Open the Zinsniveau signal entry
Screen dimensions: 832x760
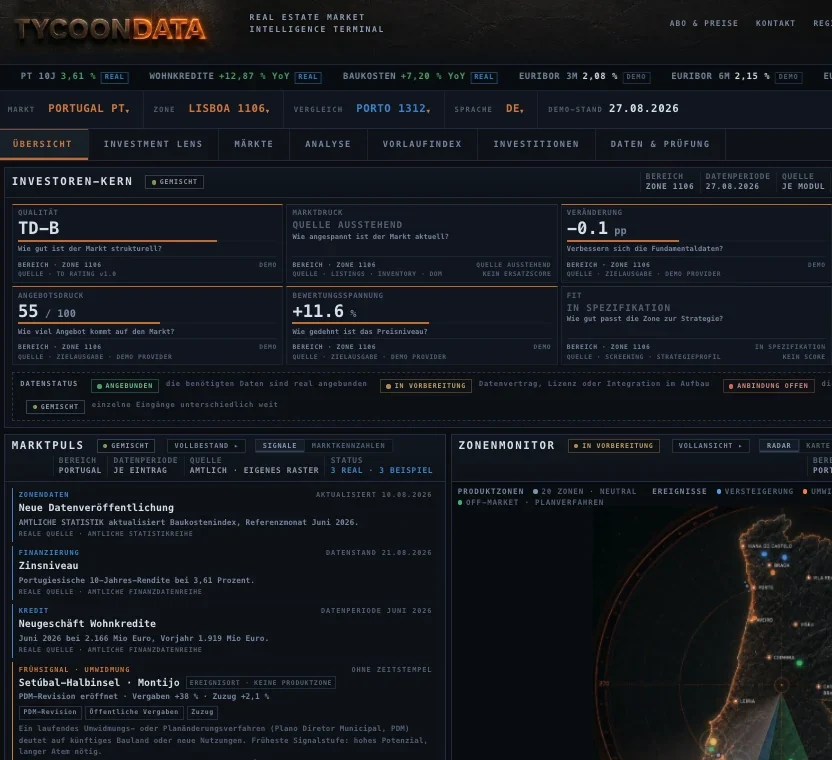225,572
